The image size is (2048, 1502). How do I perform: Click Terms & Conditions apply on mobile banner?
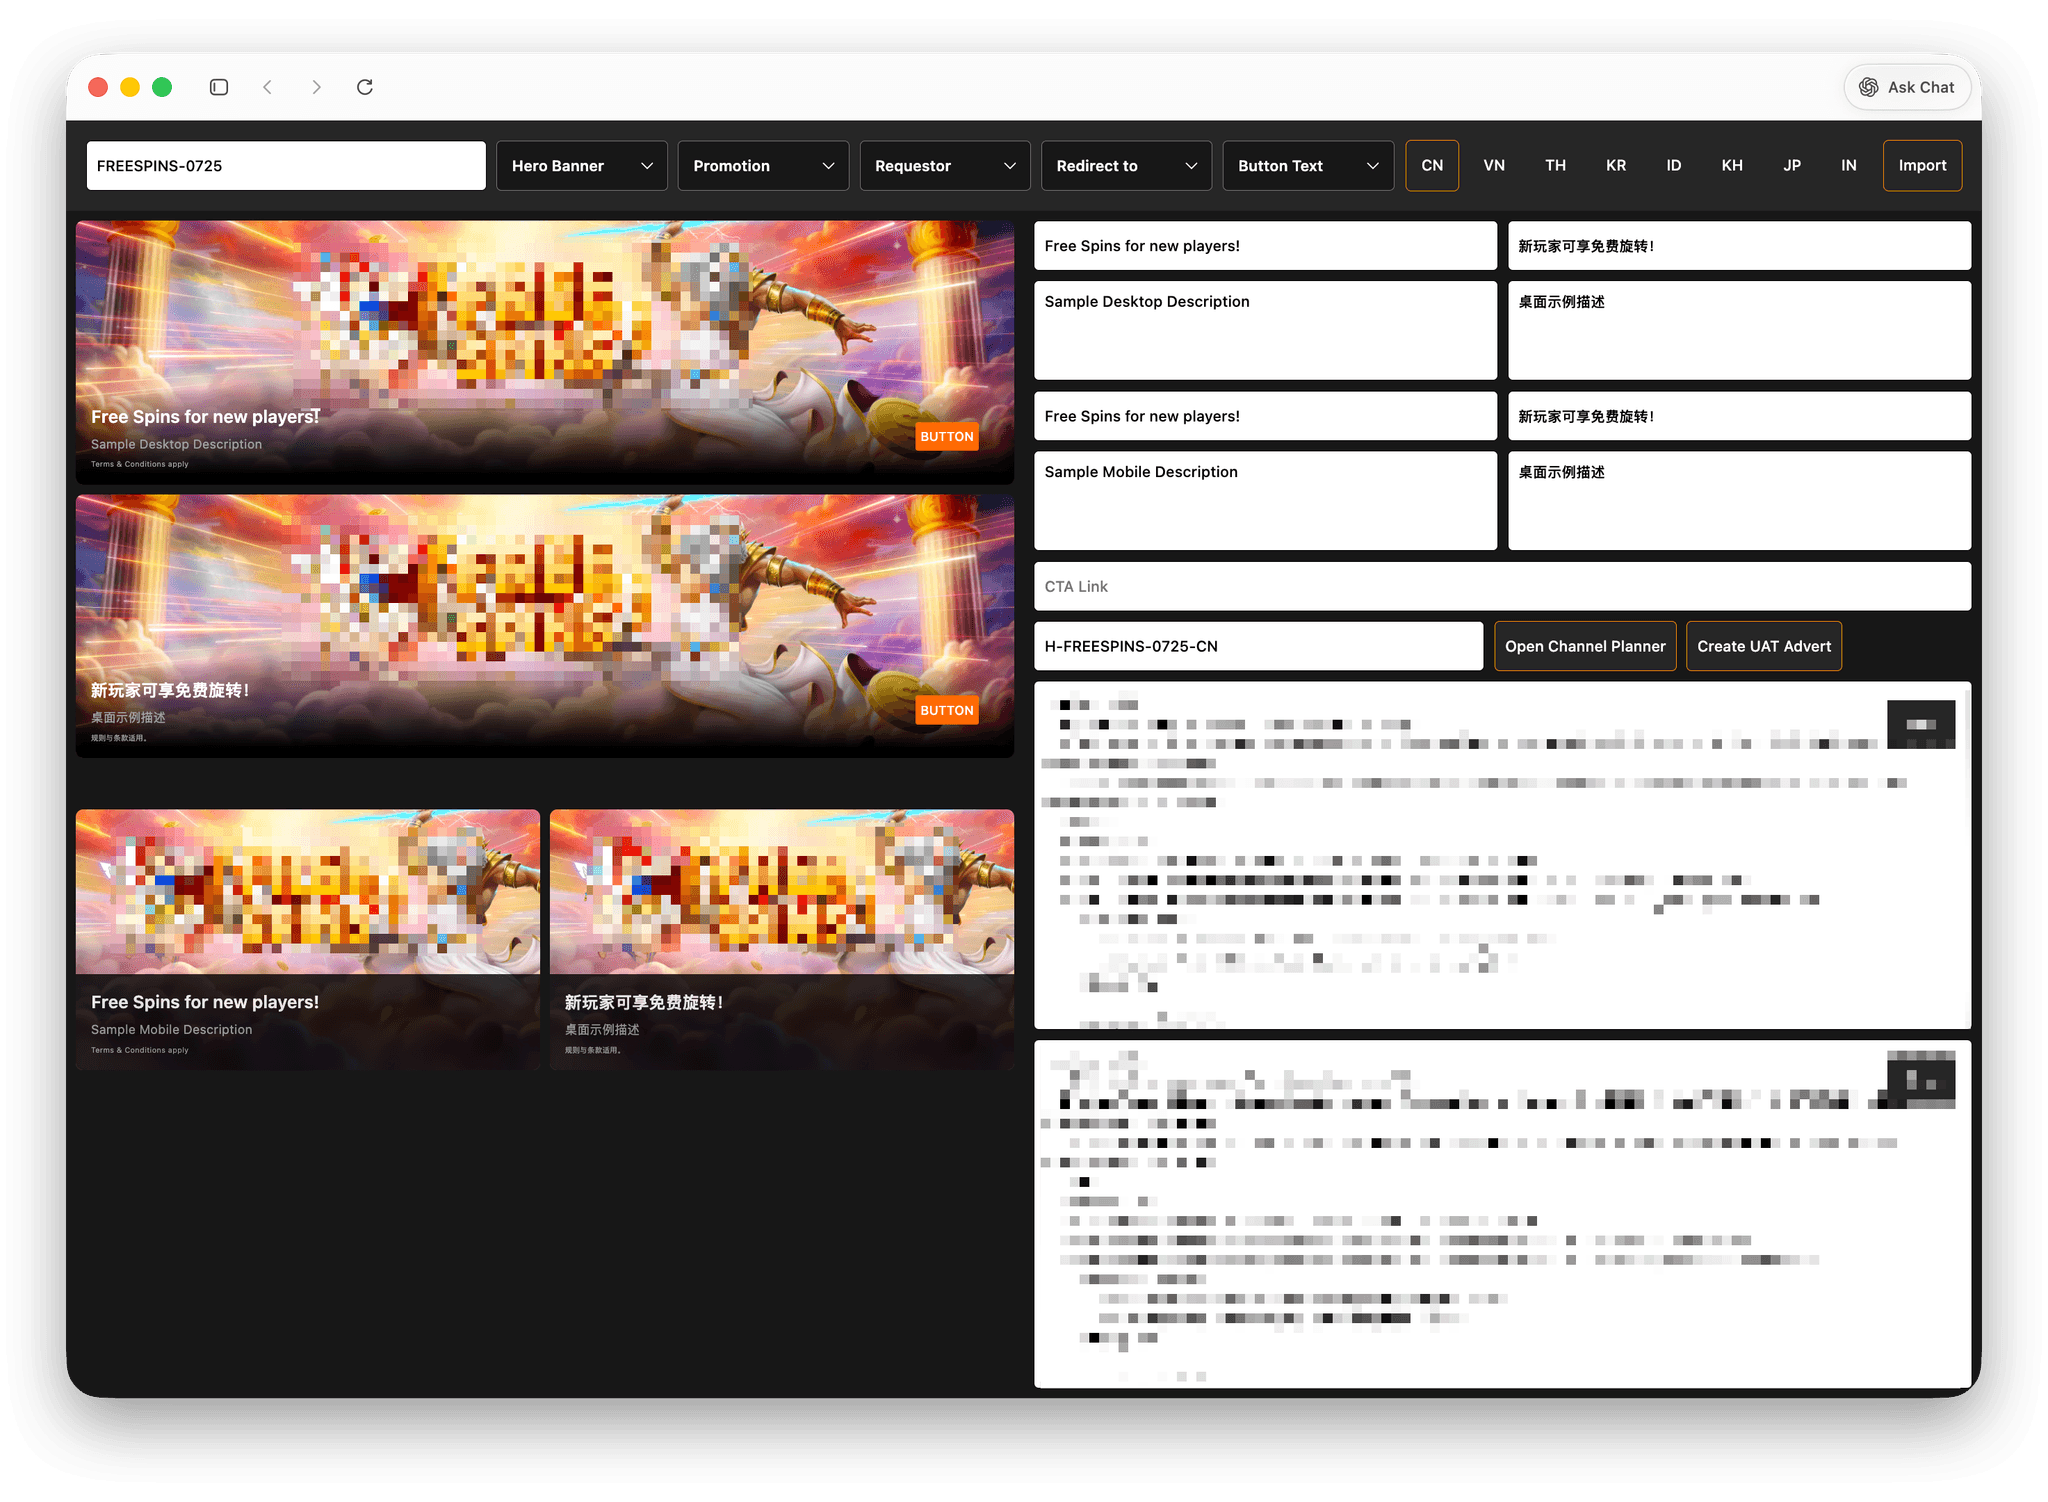pyautogui.click(x=139, y=1050)
